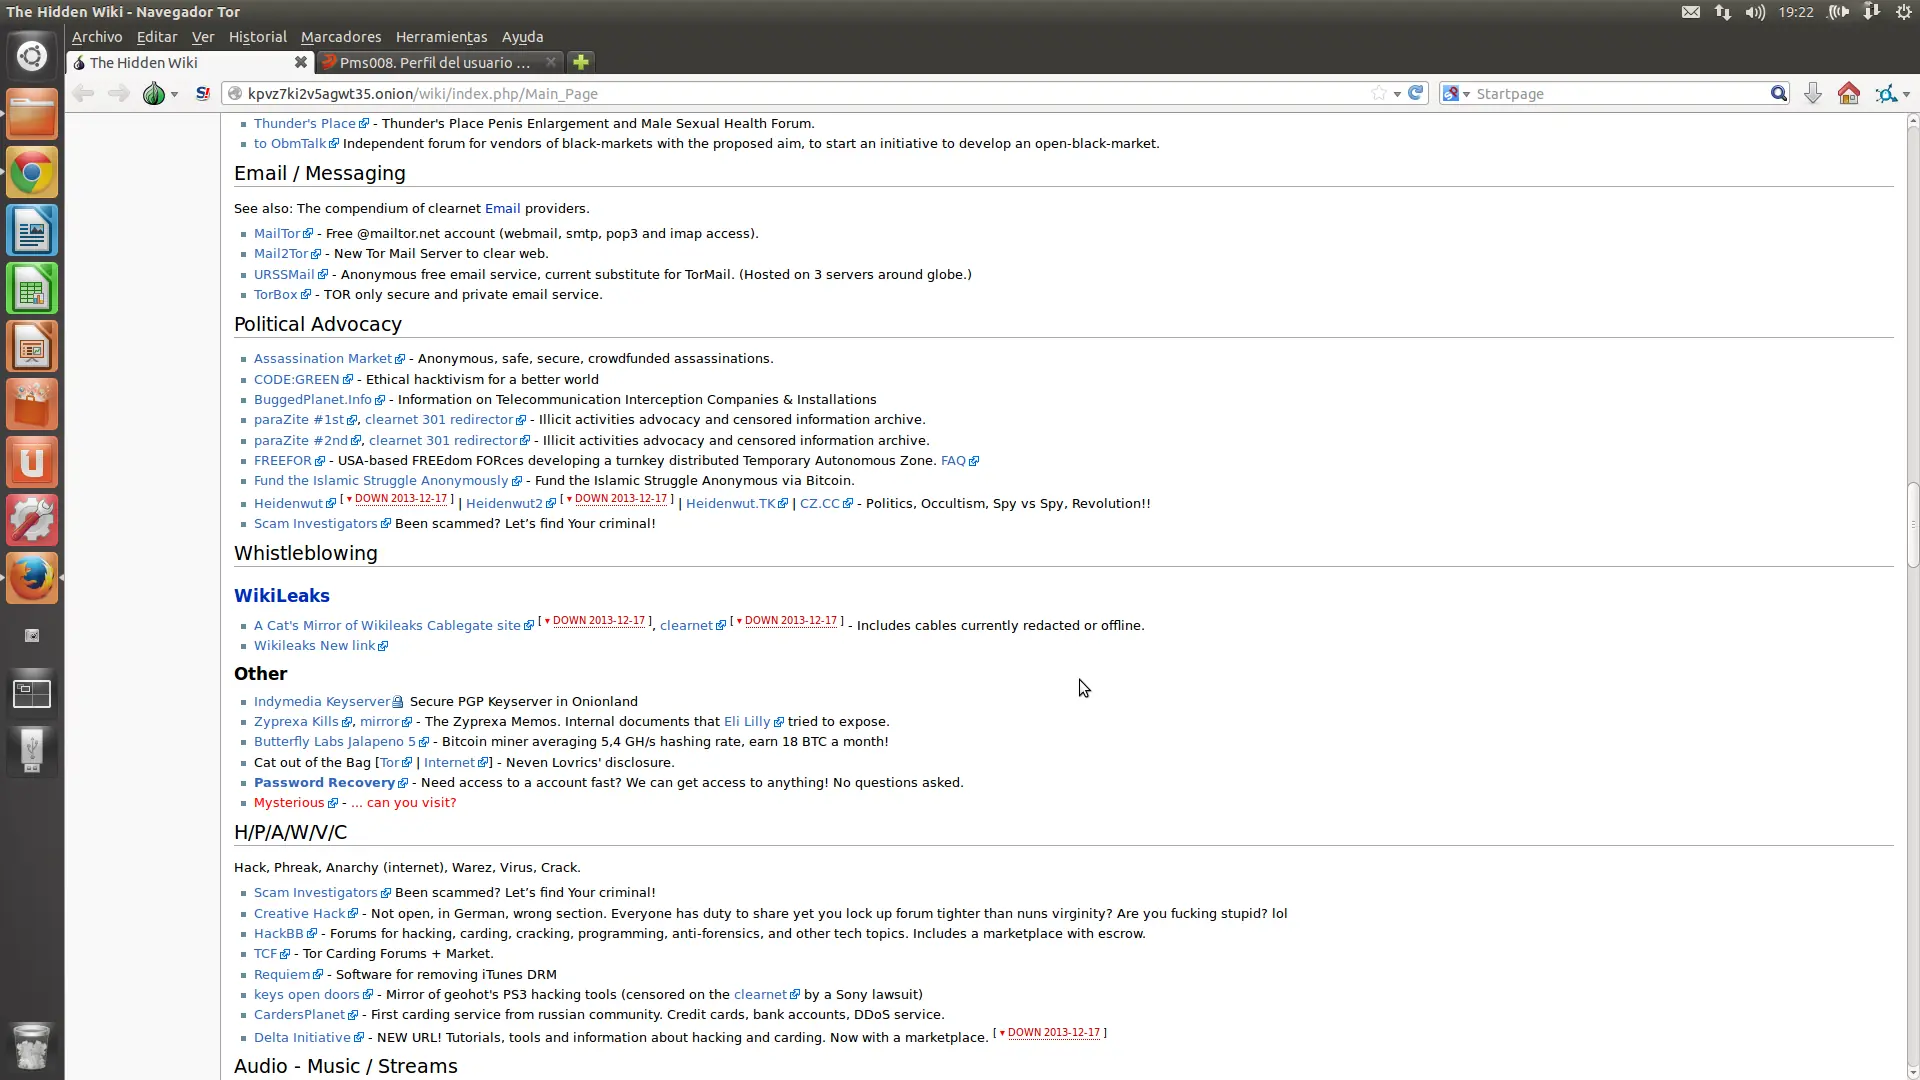Image resolution: width=1920 pixels, height=1080 pixels.
Task: Open LibreOffice Writer from the launcher
Action: (32, 230)
